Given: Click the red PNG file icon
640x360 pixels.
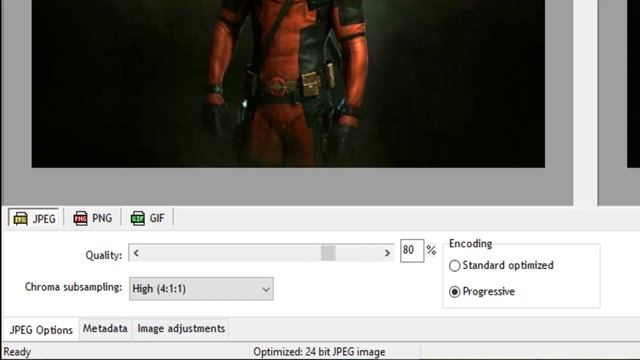Looking at the screenshot, I should [x=80, y=218].
